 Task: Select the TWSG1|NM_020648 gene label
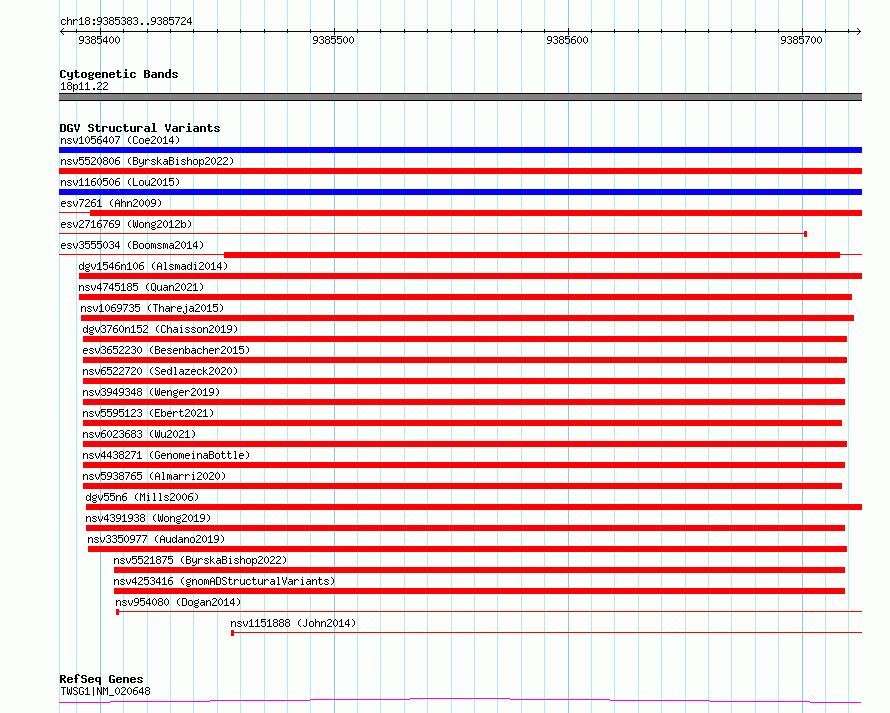105,691
